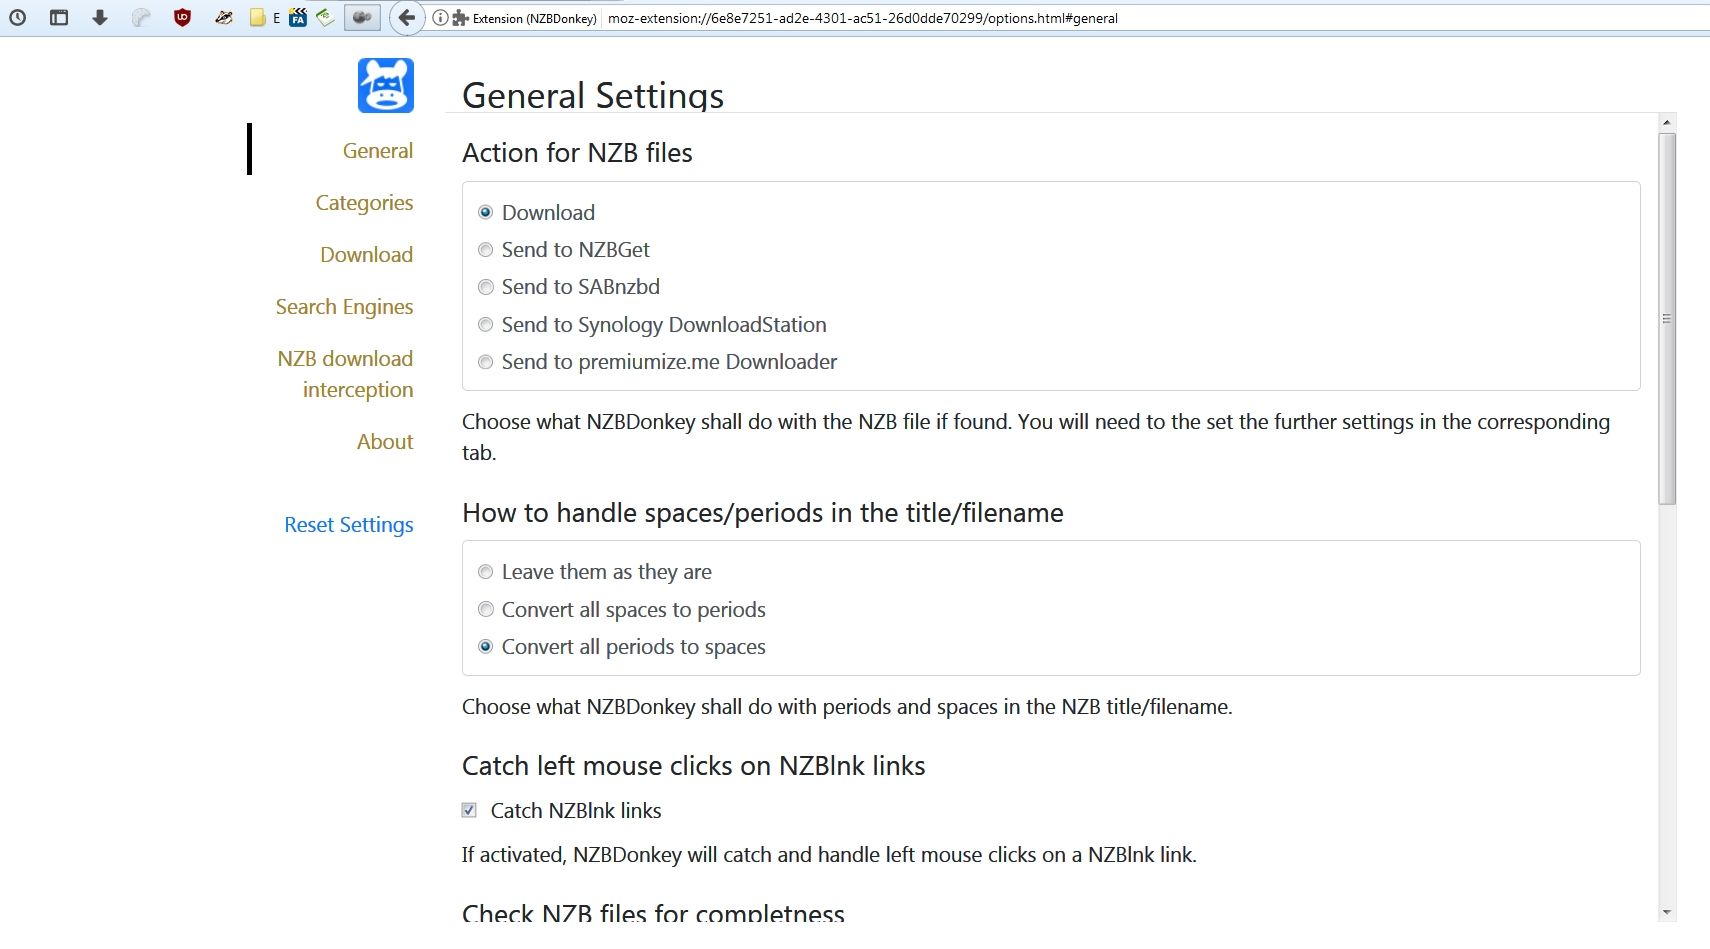Open the About tab
The width and height of the screenshot is (1710, 949).
pos(385,441)
